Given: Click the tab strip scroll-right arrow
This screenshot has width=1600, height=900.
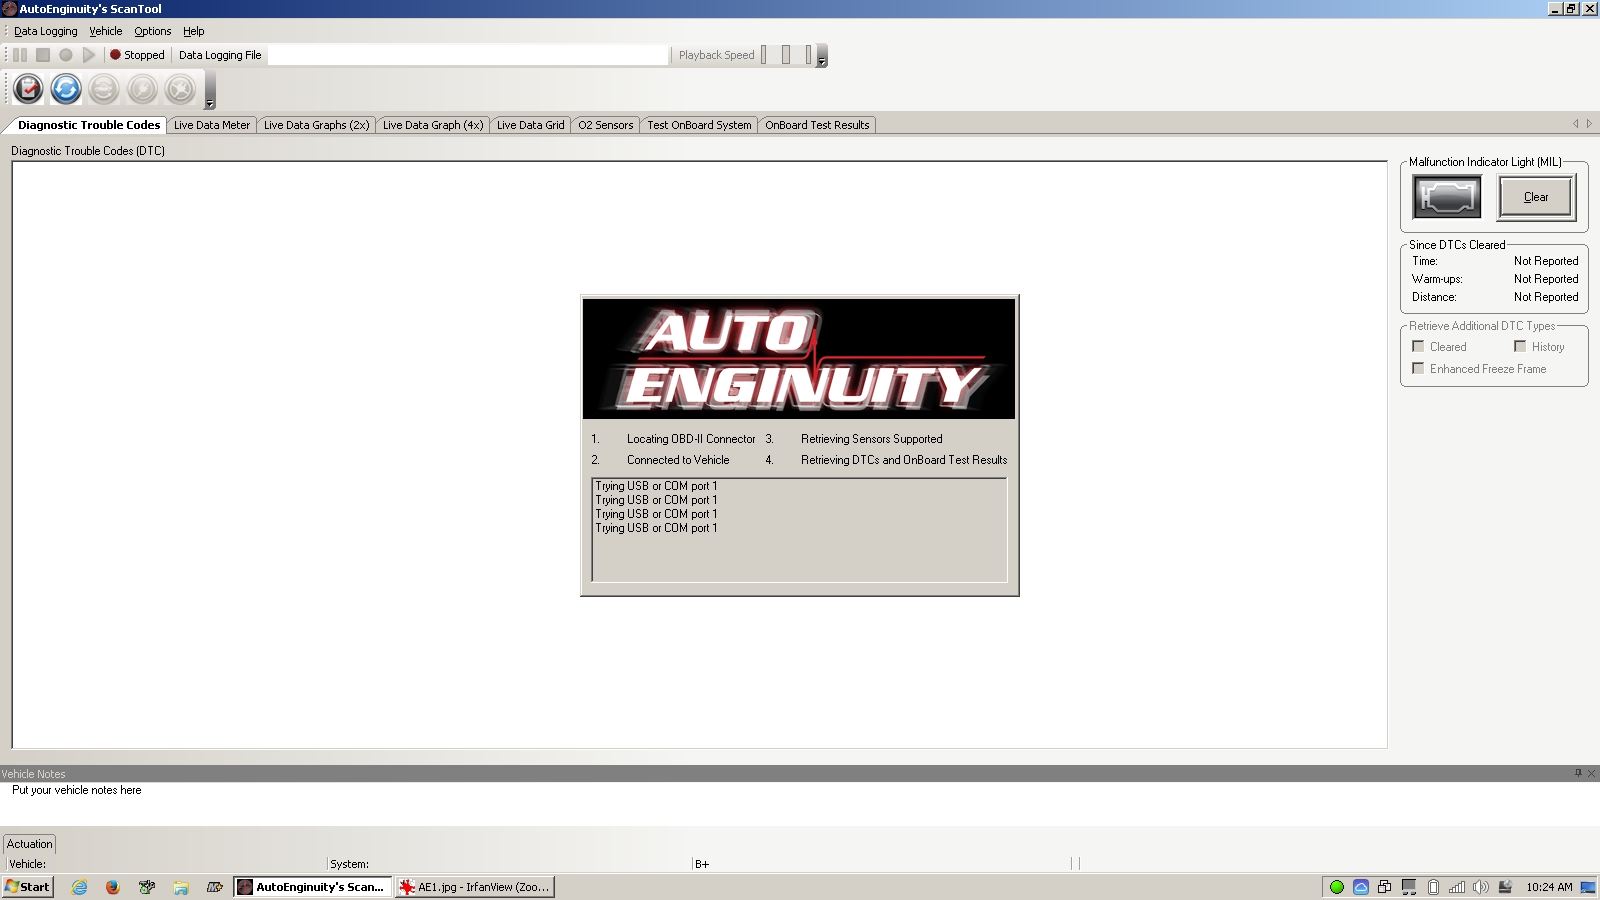Looking at the screenshot, I should [1589, 124].
